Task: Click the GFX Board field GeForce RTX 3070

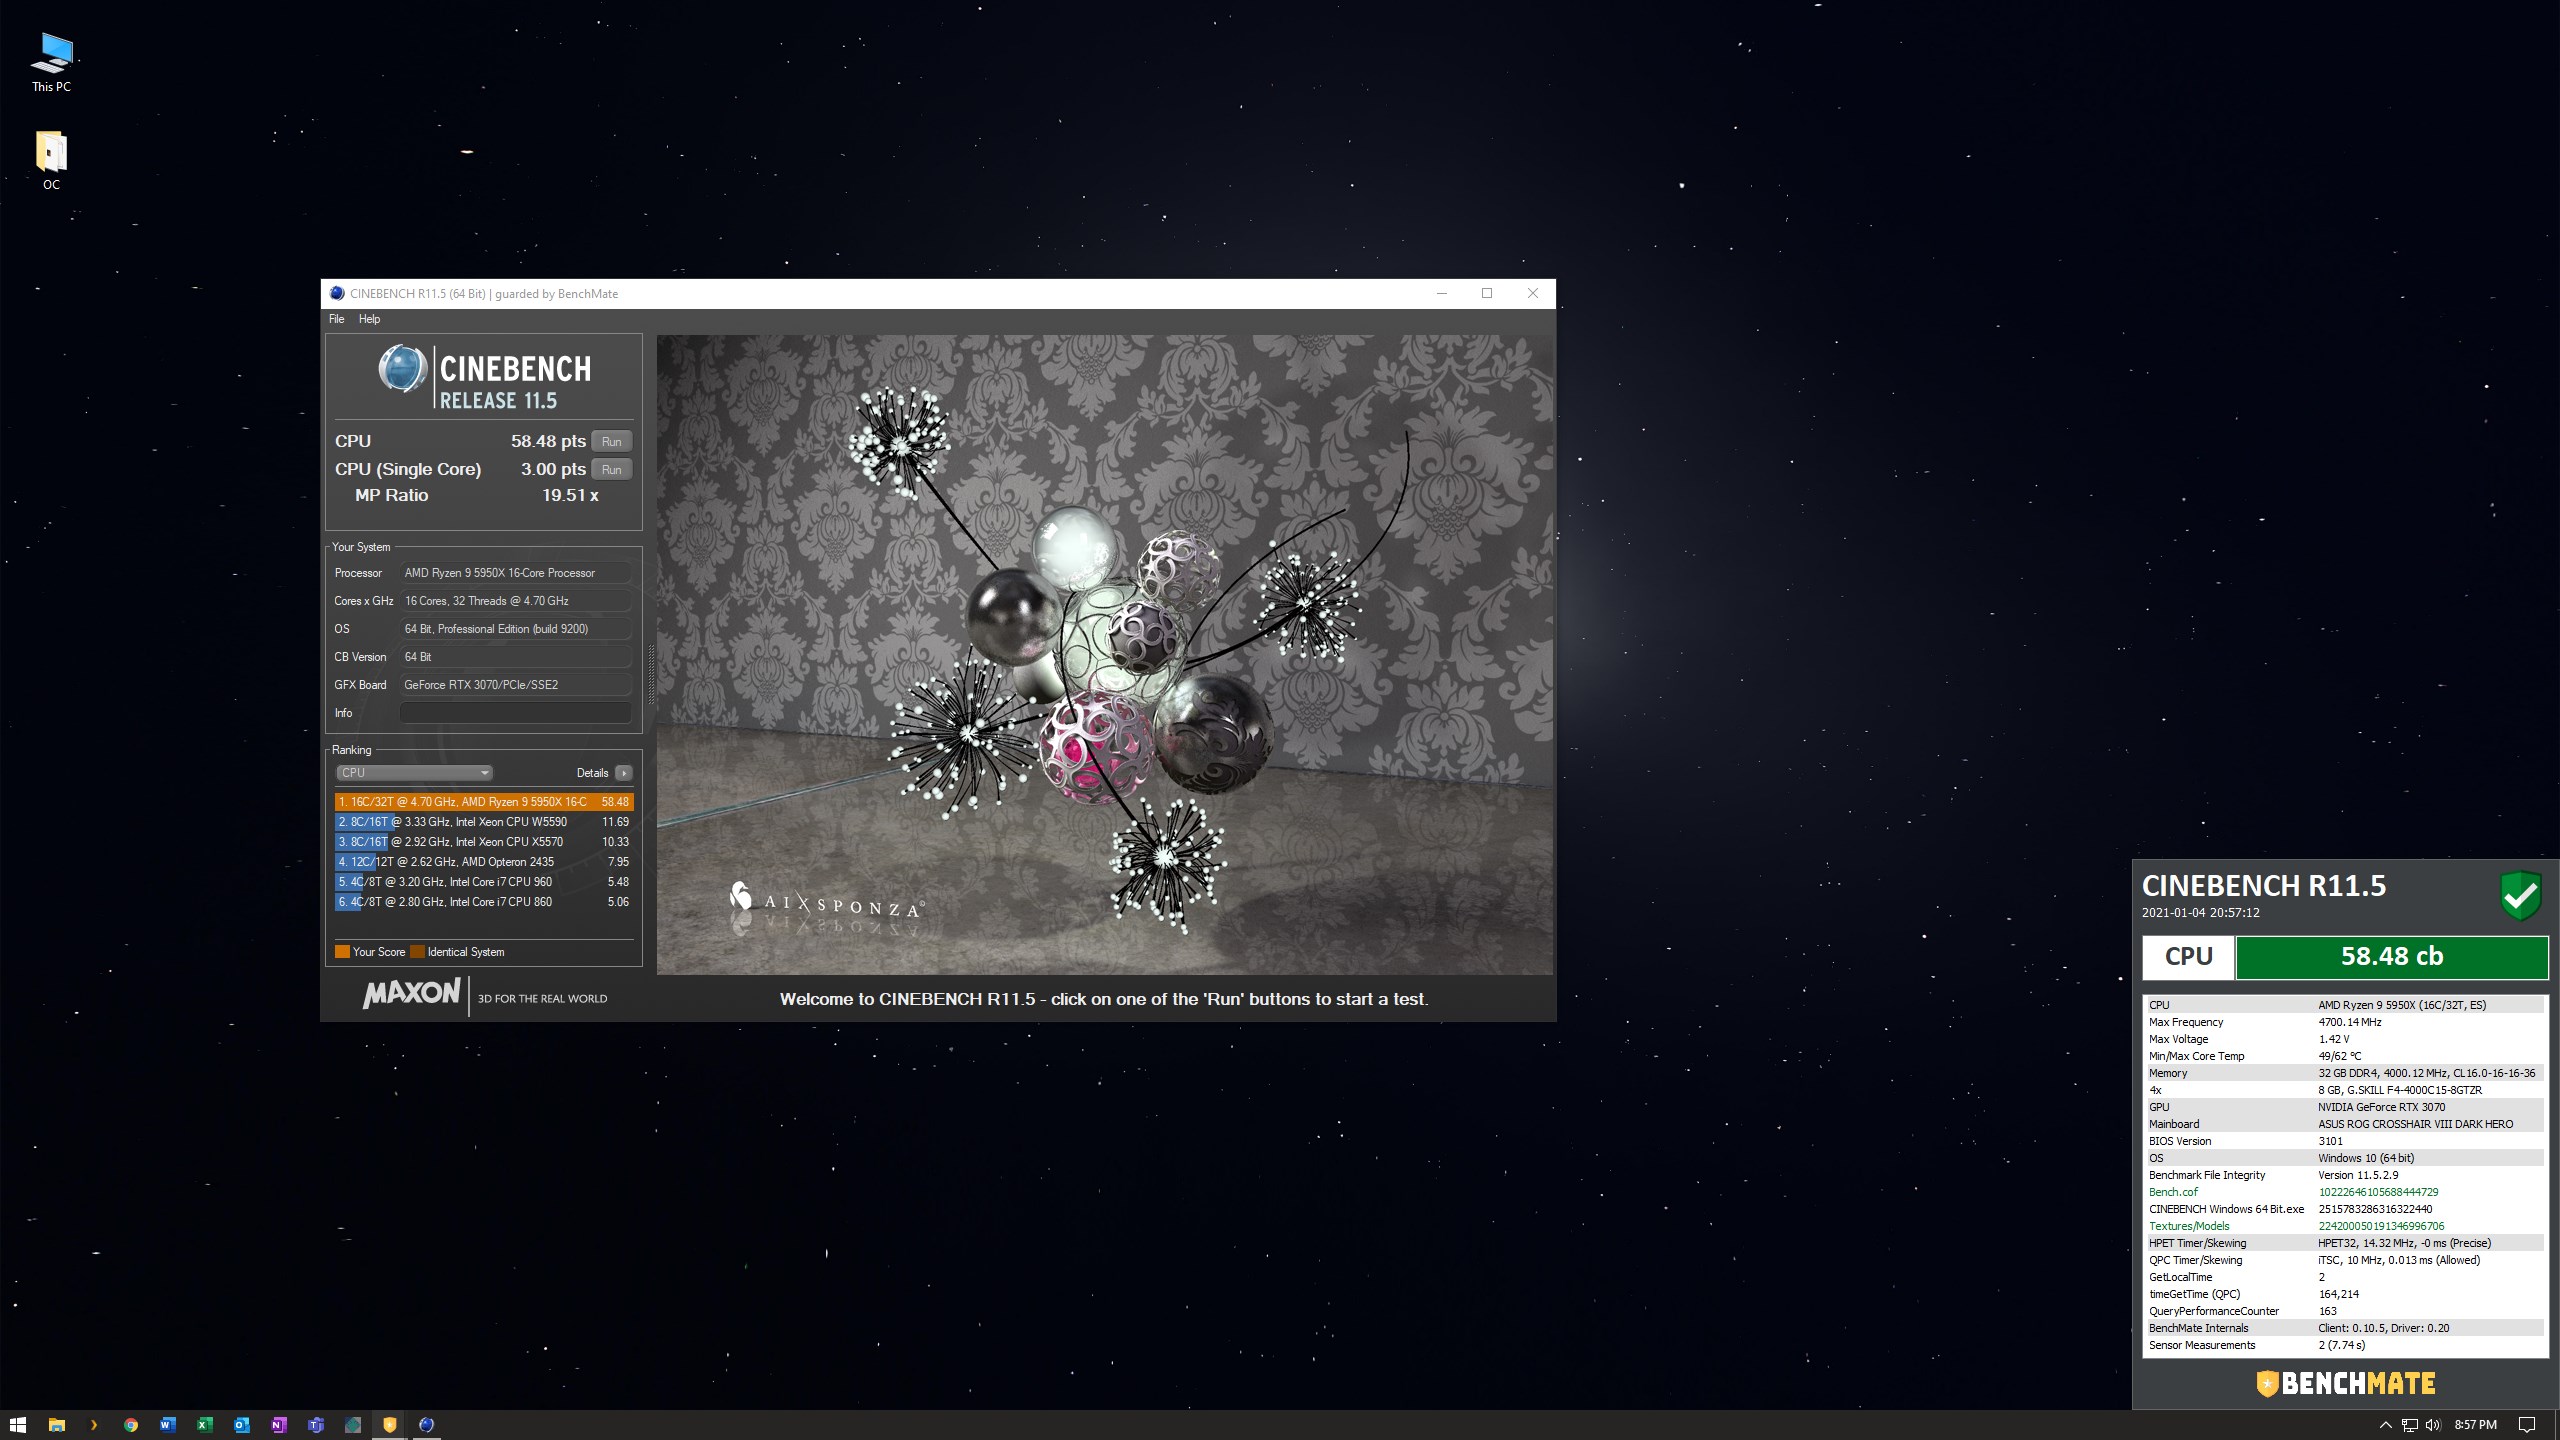Action: [x=515, y=685]
